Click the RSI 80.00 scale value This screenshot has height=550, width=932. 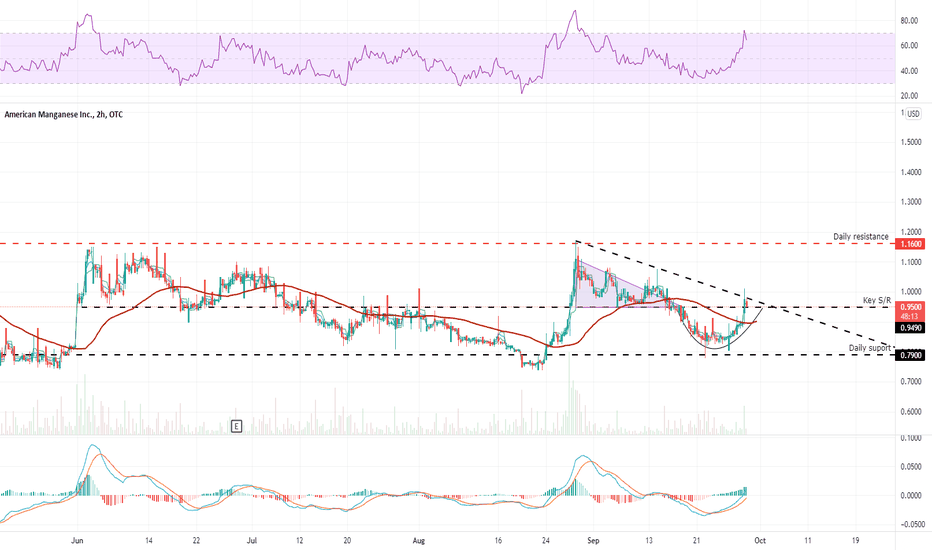click(909, 21)
